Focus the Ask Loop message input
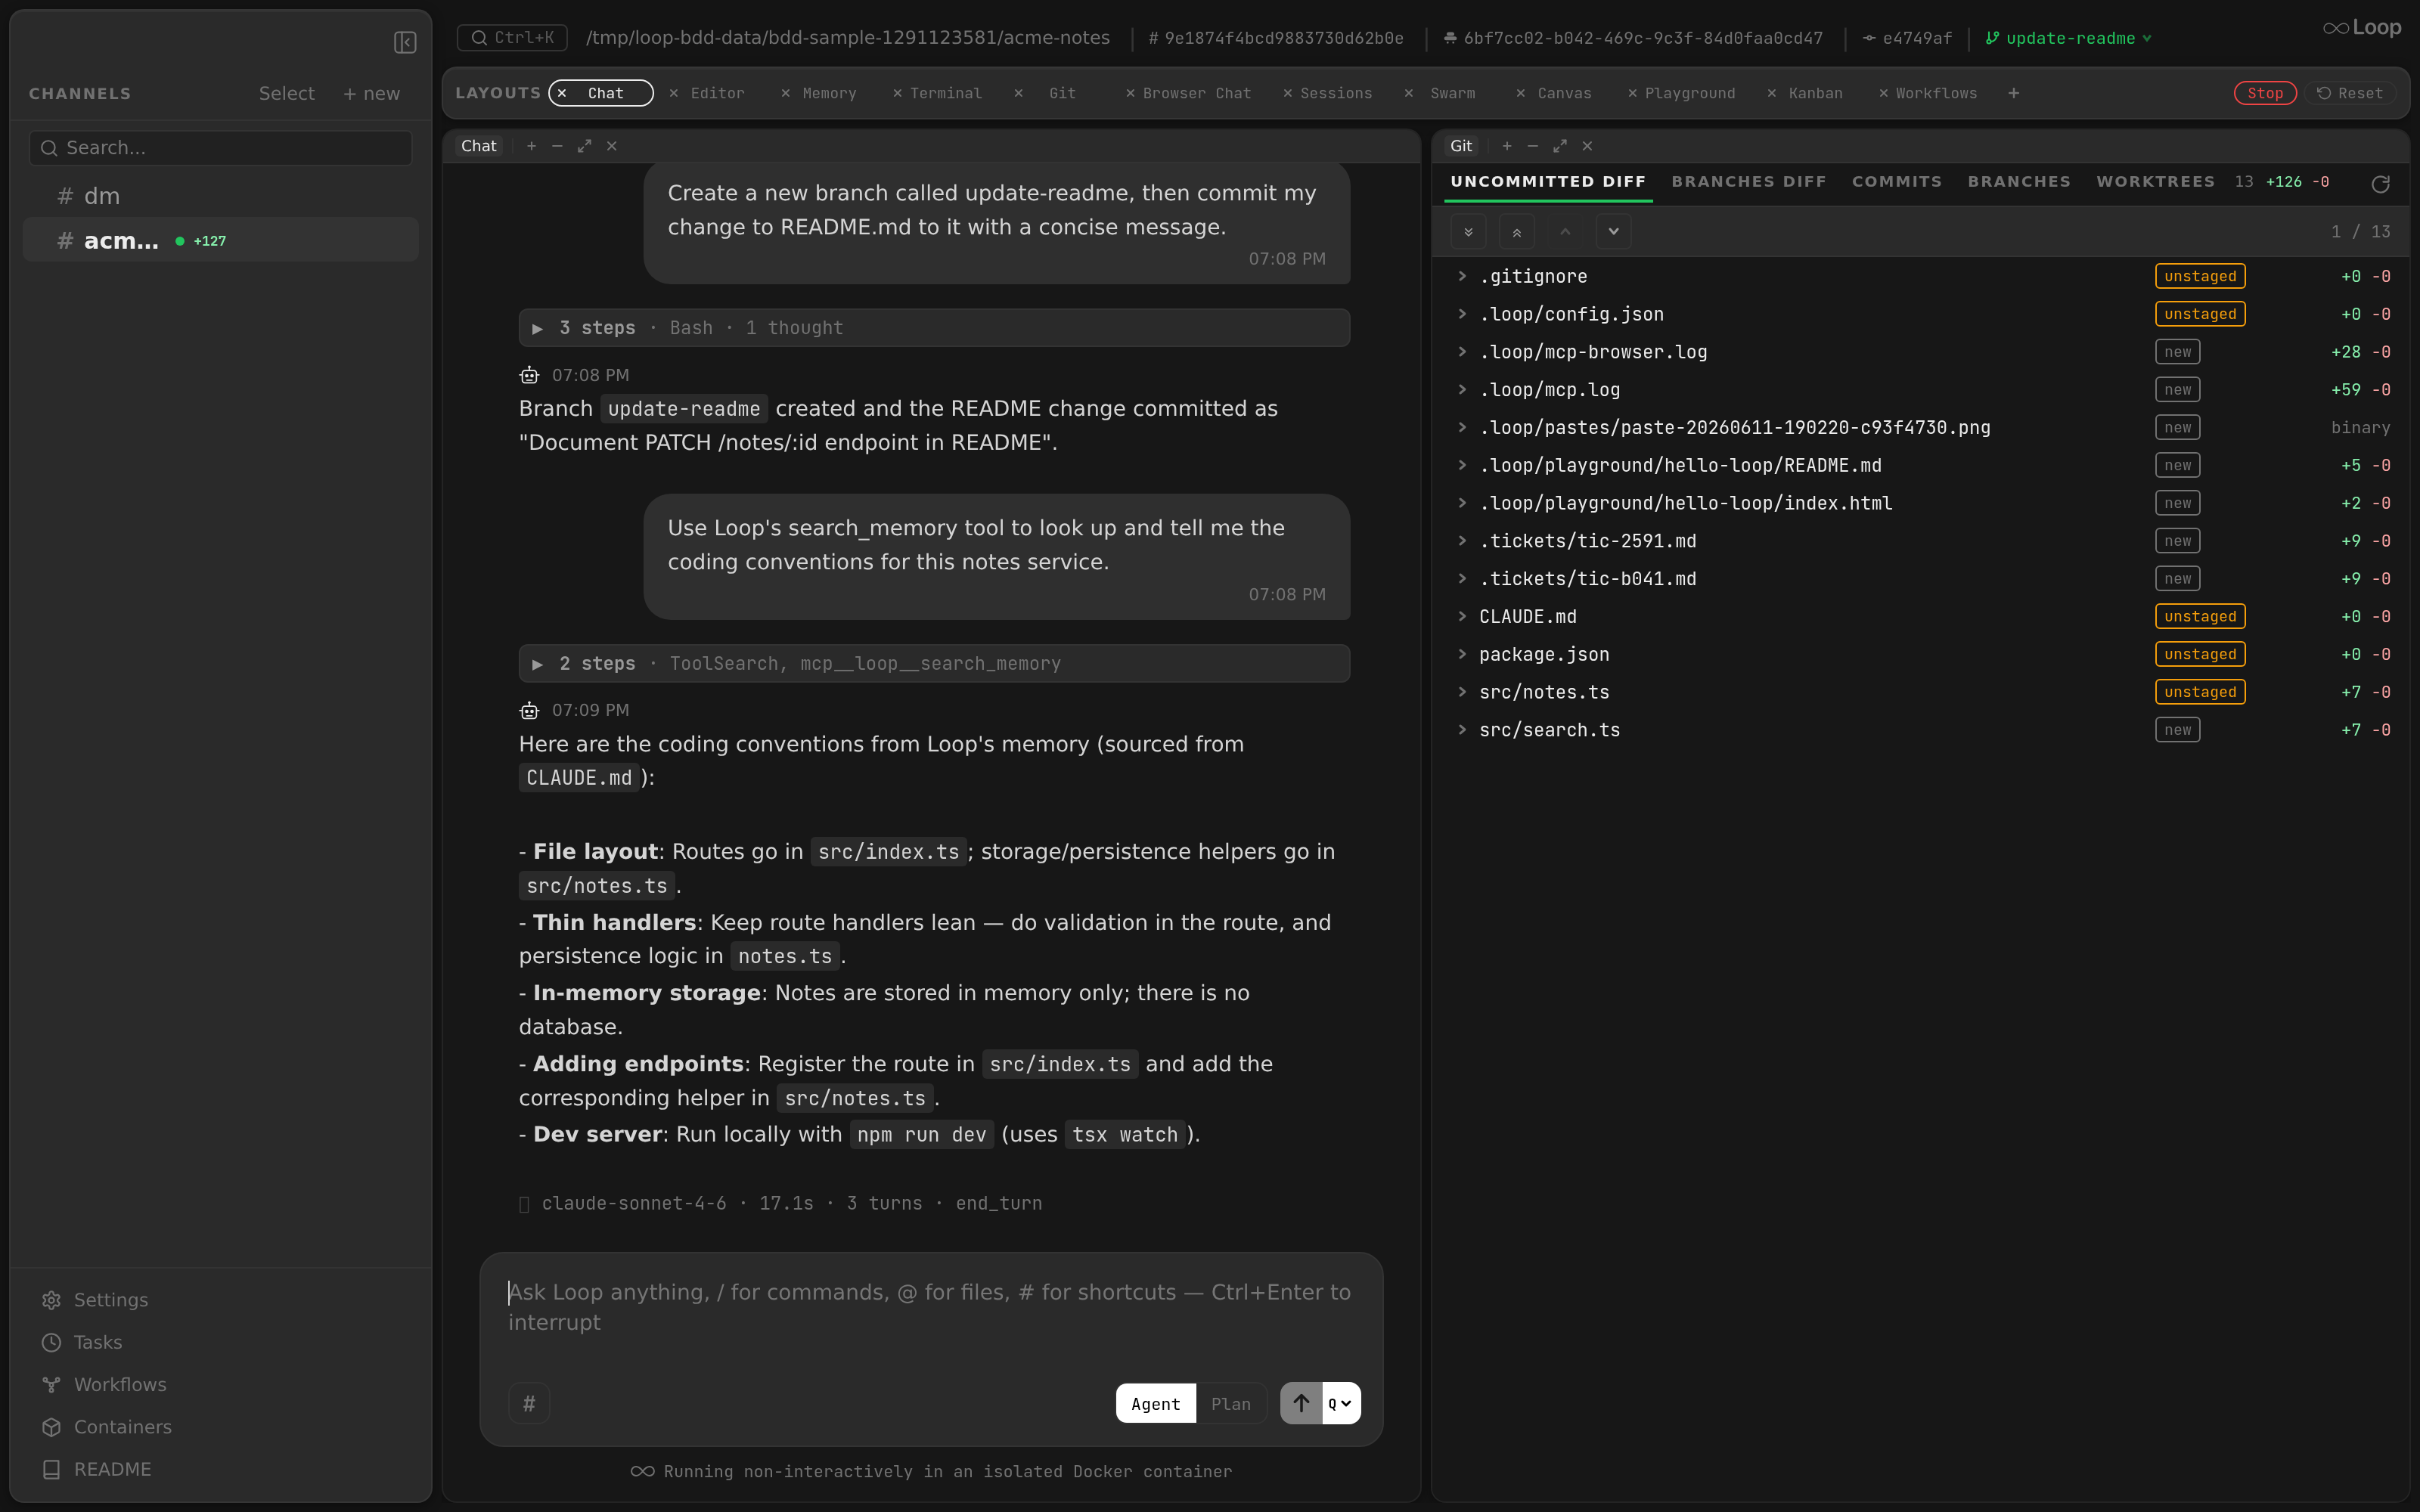The image size is (2420, 1512). (931, 1307)
